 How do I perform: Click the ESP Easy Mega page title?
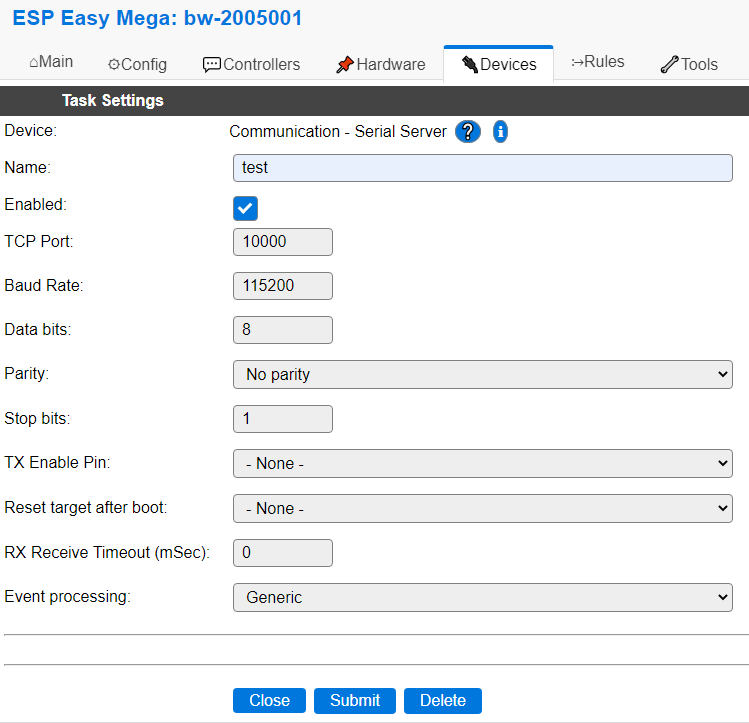pos(157,19)
